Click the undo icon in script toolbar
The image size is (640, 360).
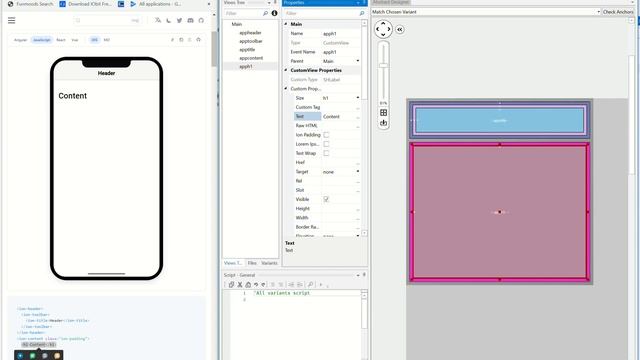(256, 284)
